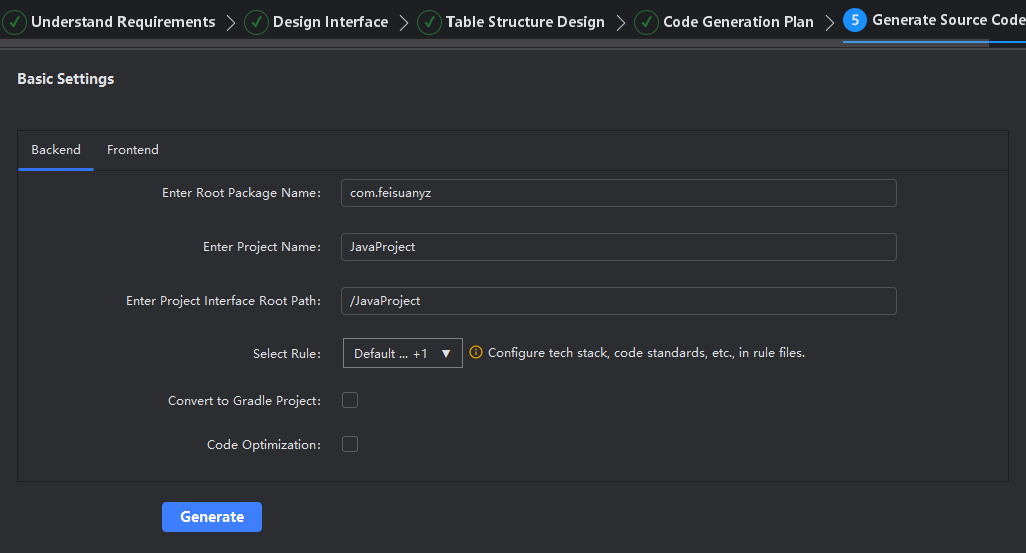Click the chevron arrow after Understand Requirements
The height and width of the screenshot is (553, 1026).
pyautogui.click(x=231, y=22)
